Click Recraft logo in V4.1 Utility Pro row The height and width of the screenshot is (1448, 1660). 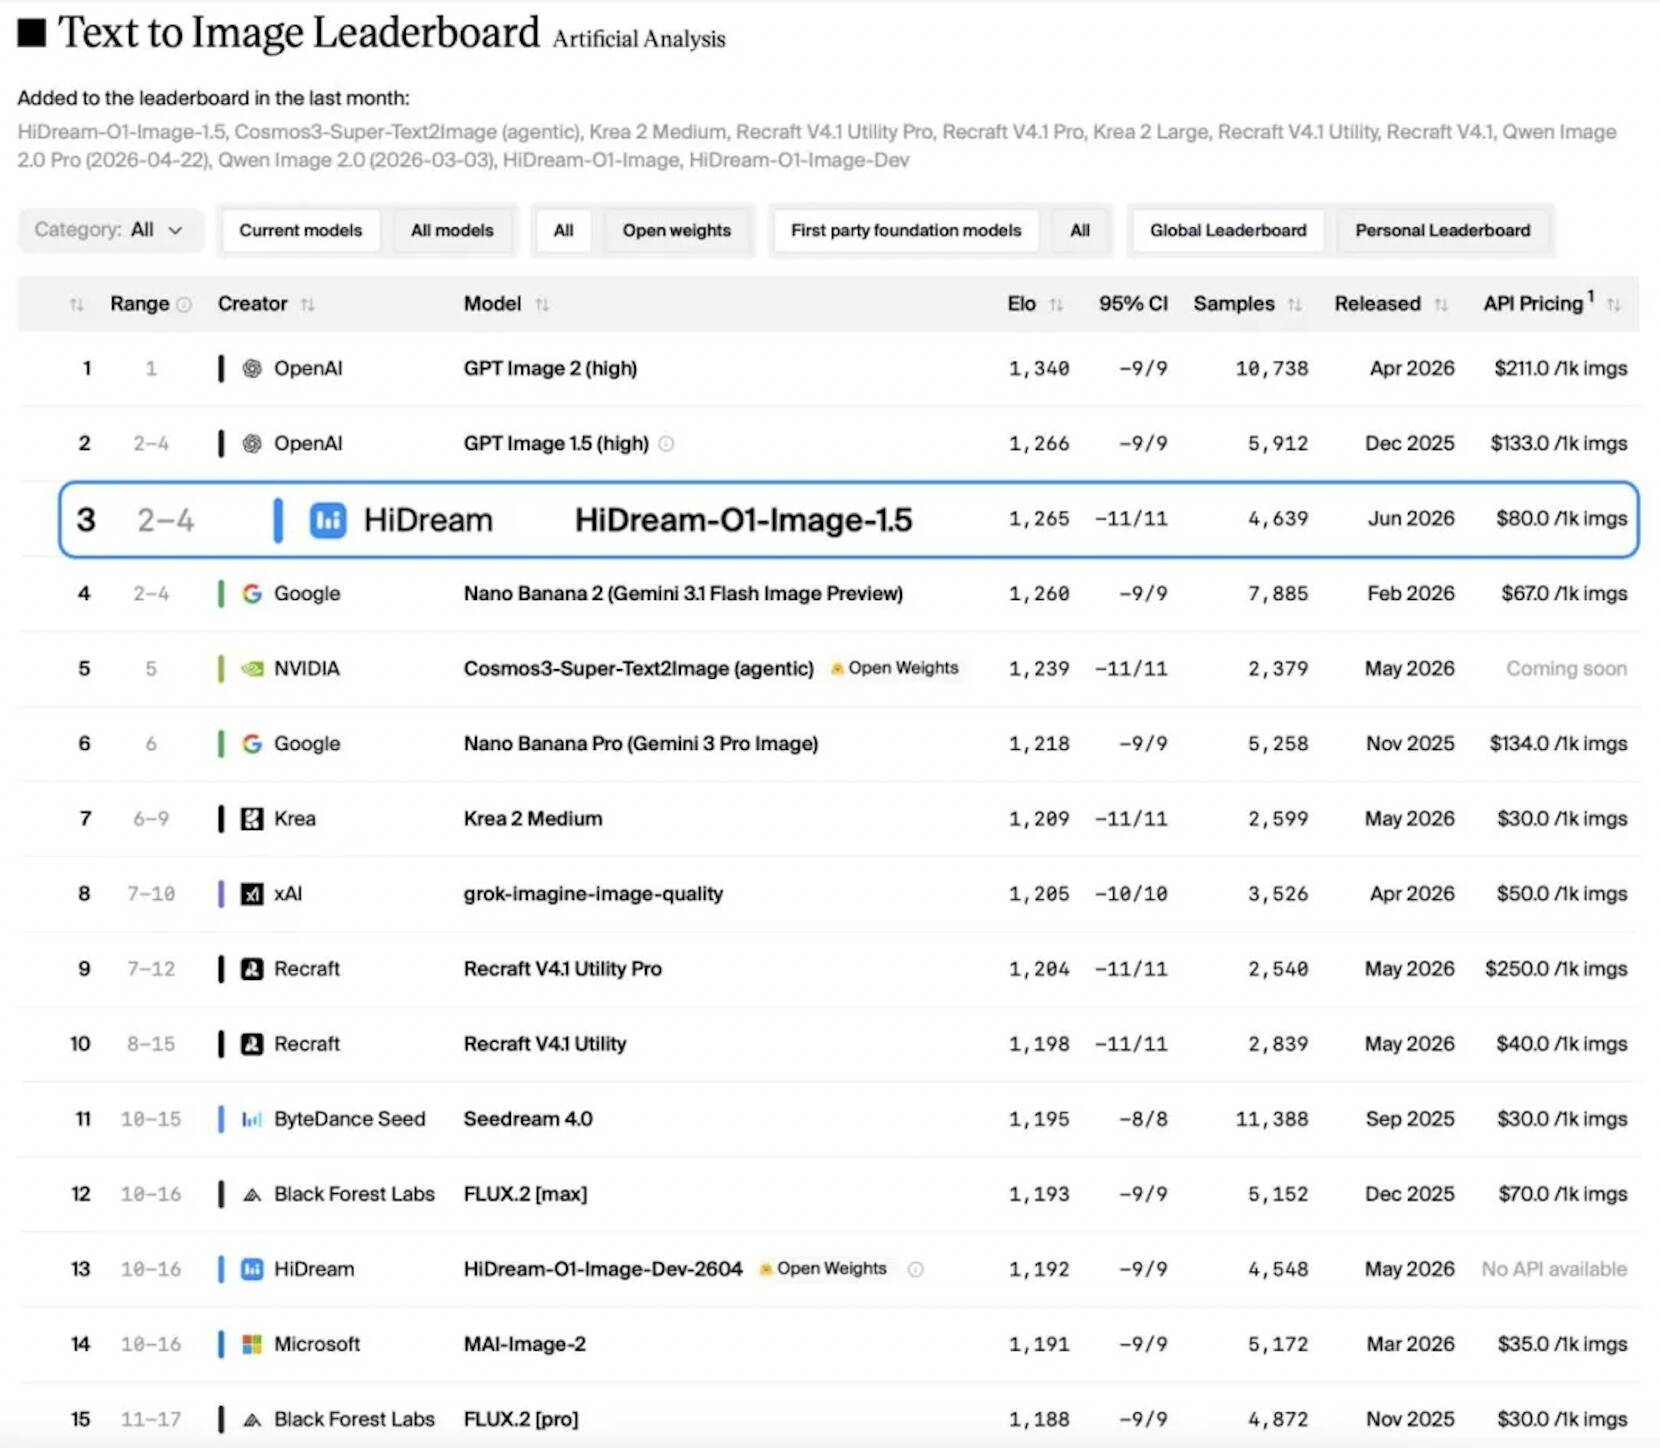pyautogui.click(x=252, y=969)
